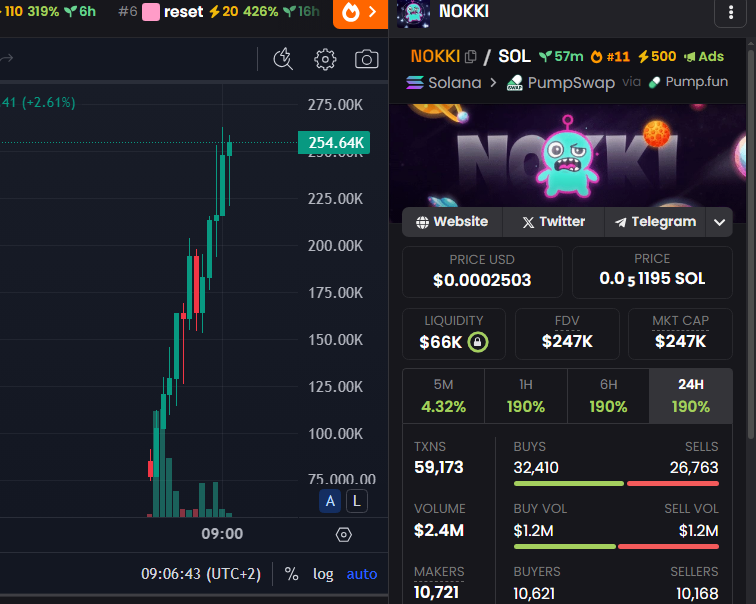The image size is (756, 604).
Task: Toggle the auto scale mode
Action: tap(362, 574)
